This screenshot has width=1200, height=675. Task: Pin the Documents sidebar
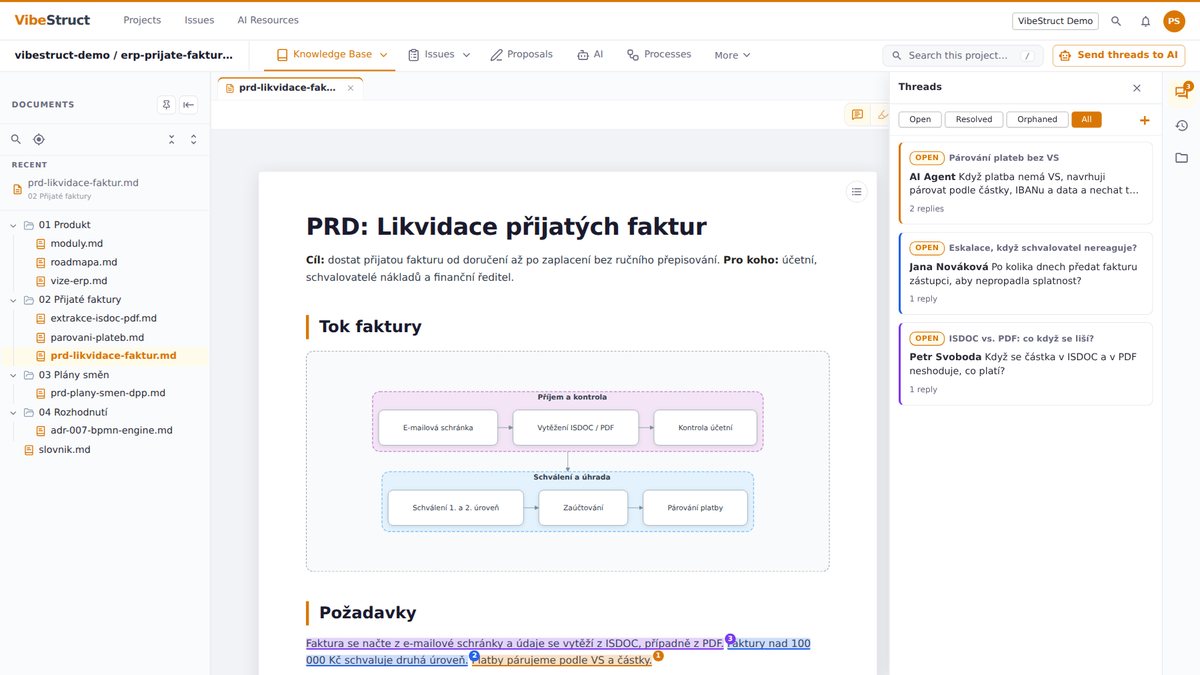[x=166, y=105]
